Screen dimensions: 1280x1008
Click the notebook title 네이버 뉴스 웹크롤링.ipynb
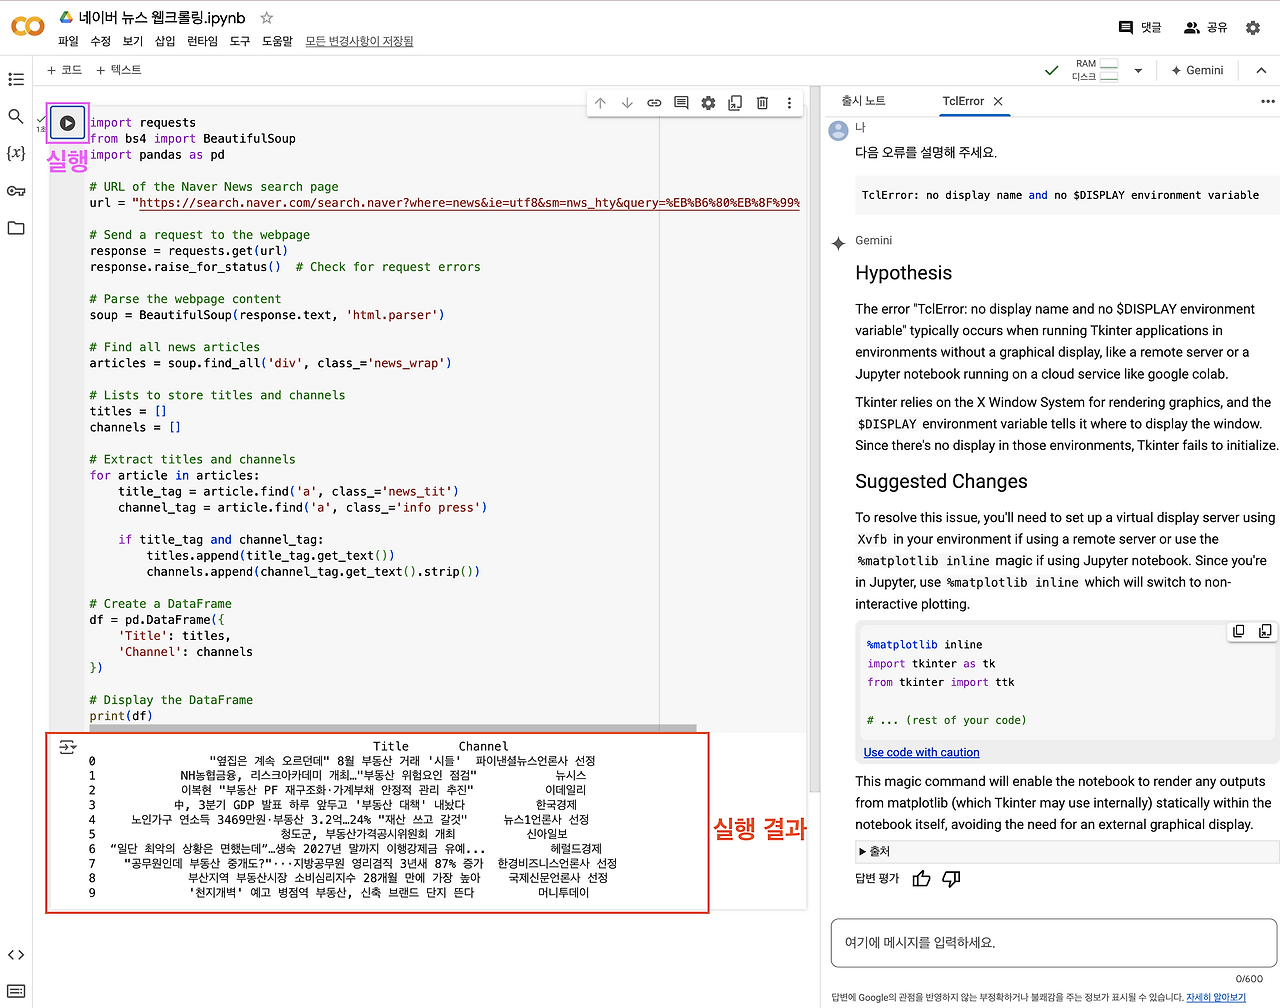[x=162, y=18]
